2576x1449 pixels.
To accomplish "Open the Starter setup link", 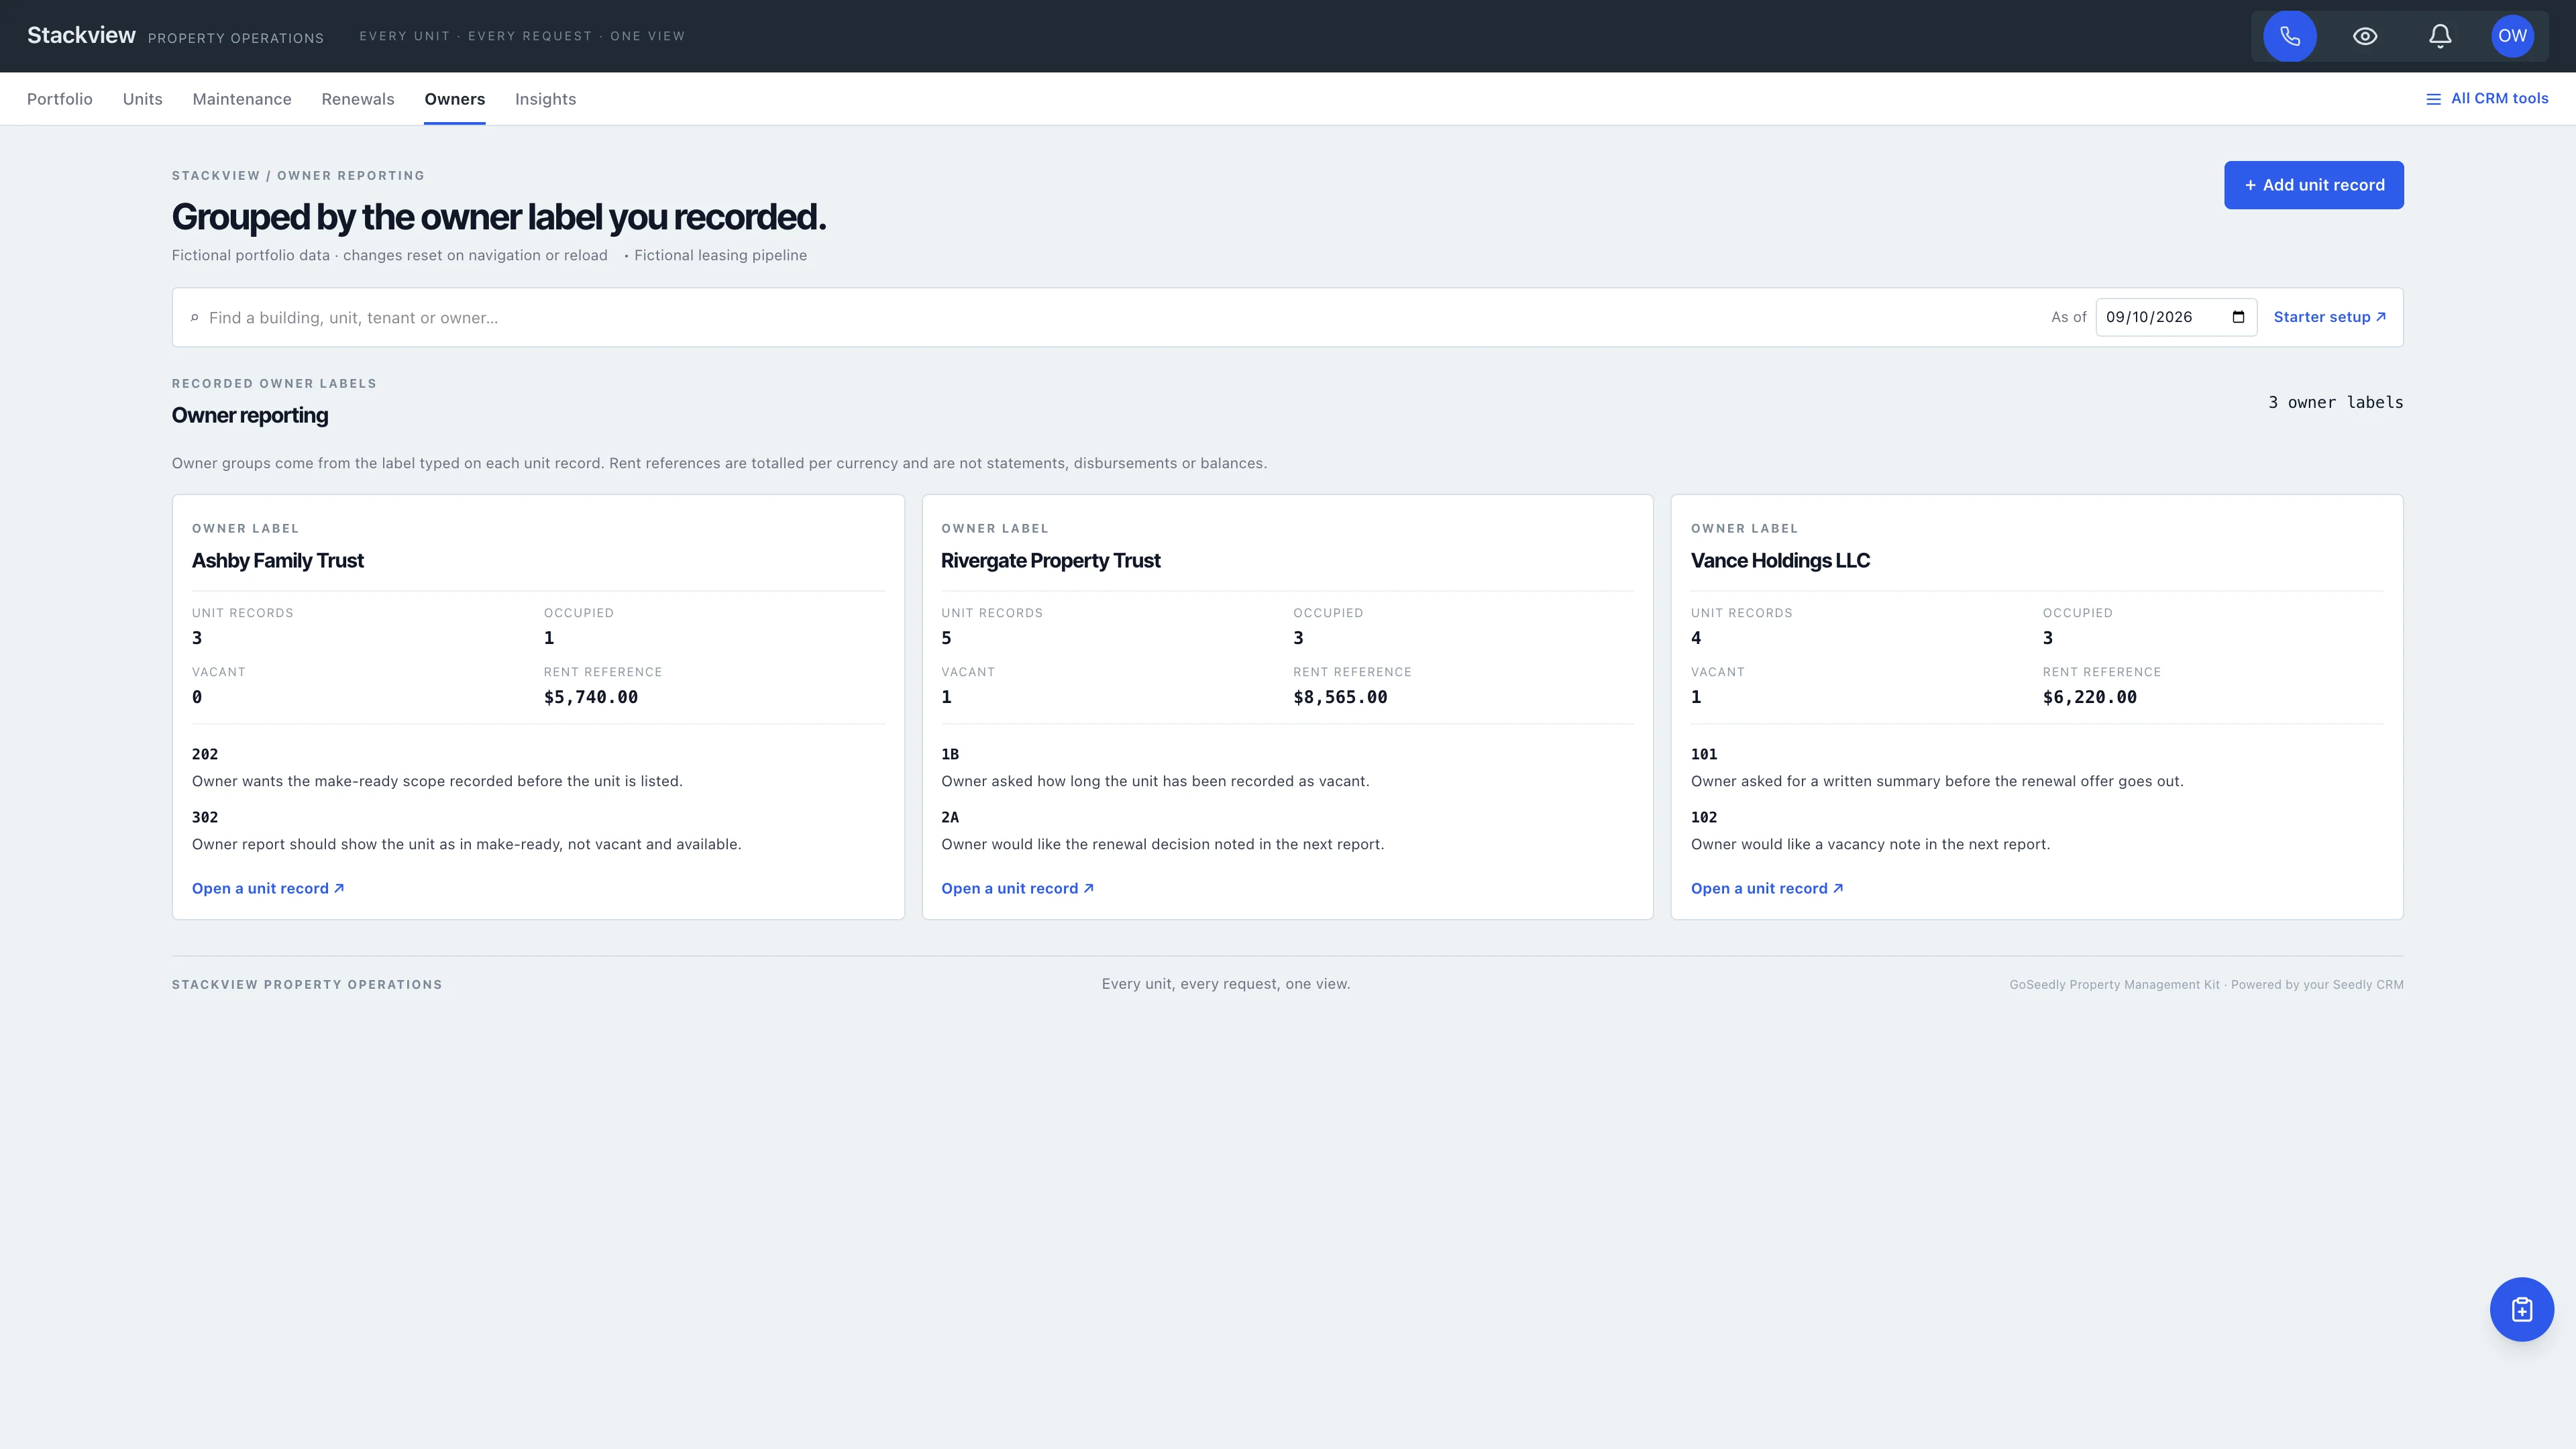I will (x=2330, y=317).
